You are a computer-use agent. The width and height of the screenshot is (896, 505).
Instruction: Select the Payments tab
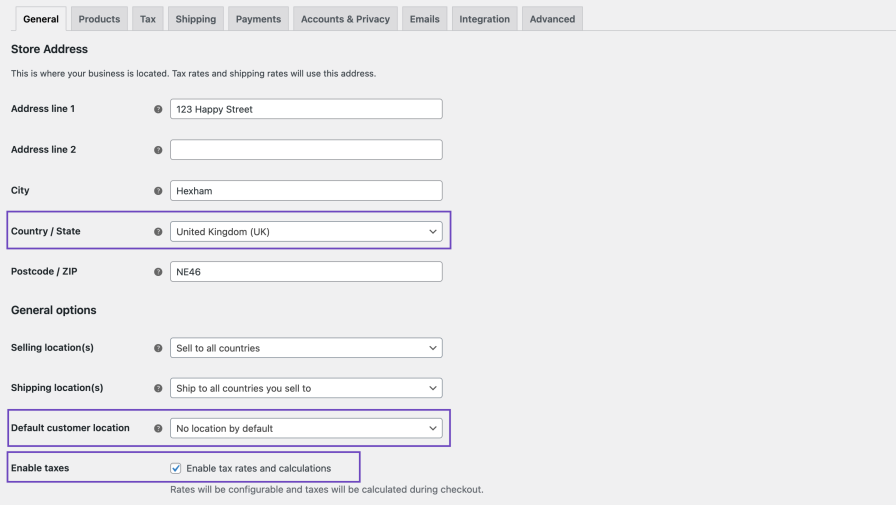(x=258, y=19)
